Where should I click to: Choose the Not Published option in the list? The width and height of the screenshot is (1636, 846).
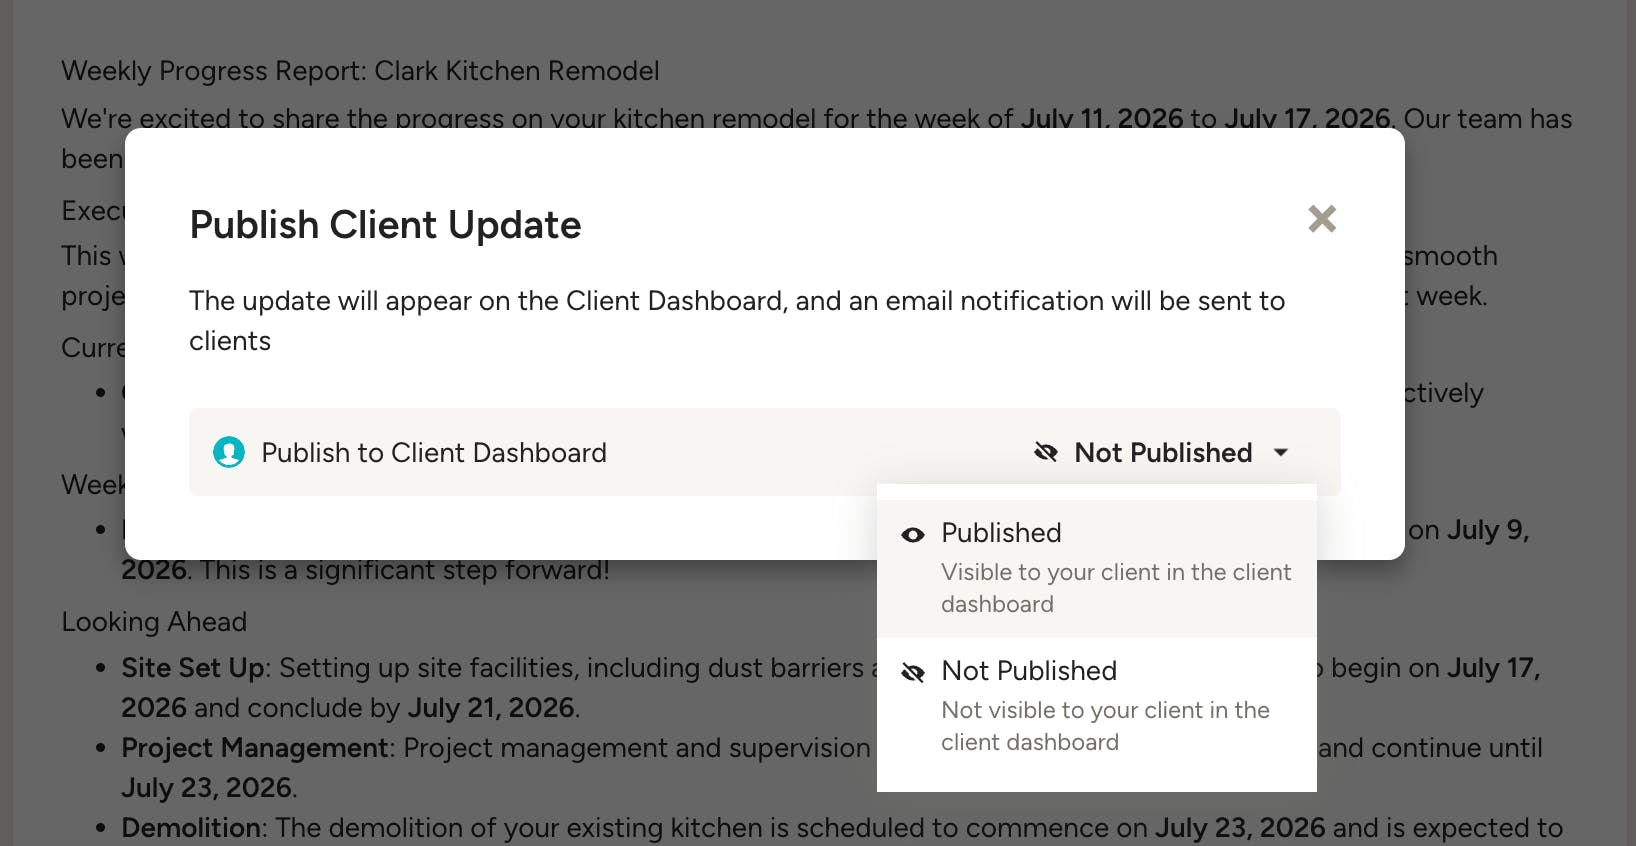(1097, 707)
